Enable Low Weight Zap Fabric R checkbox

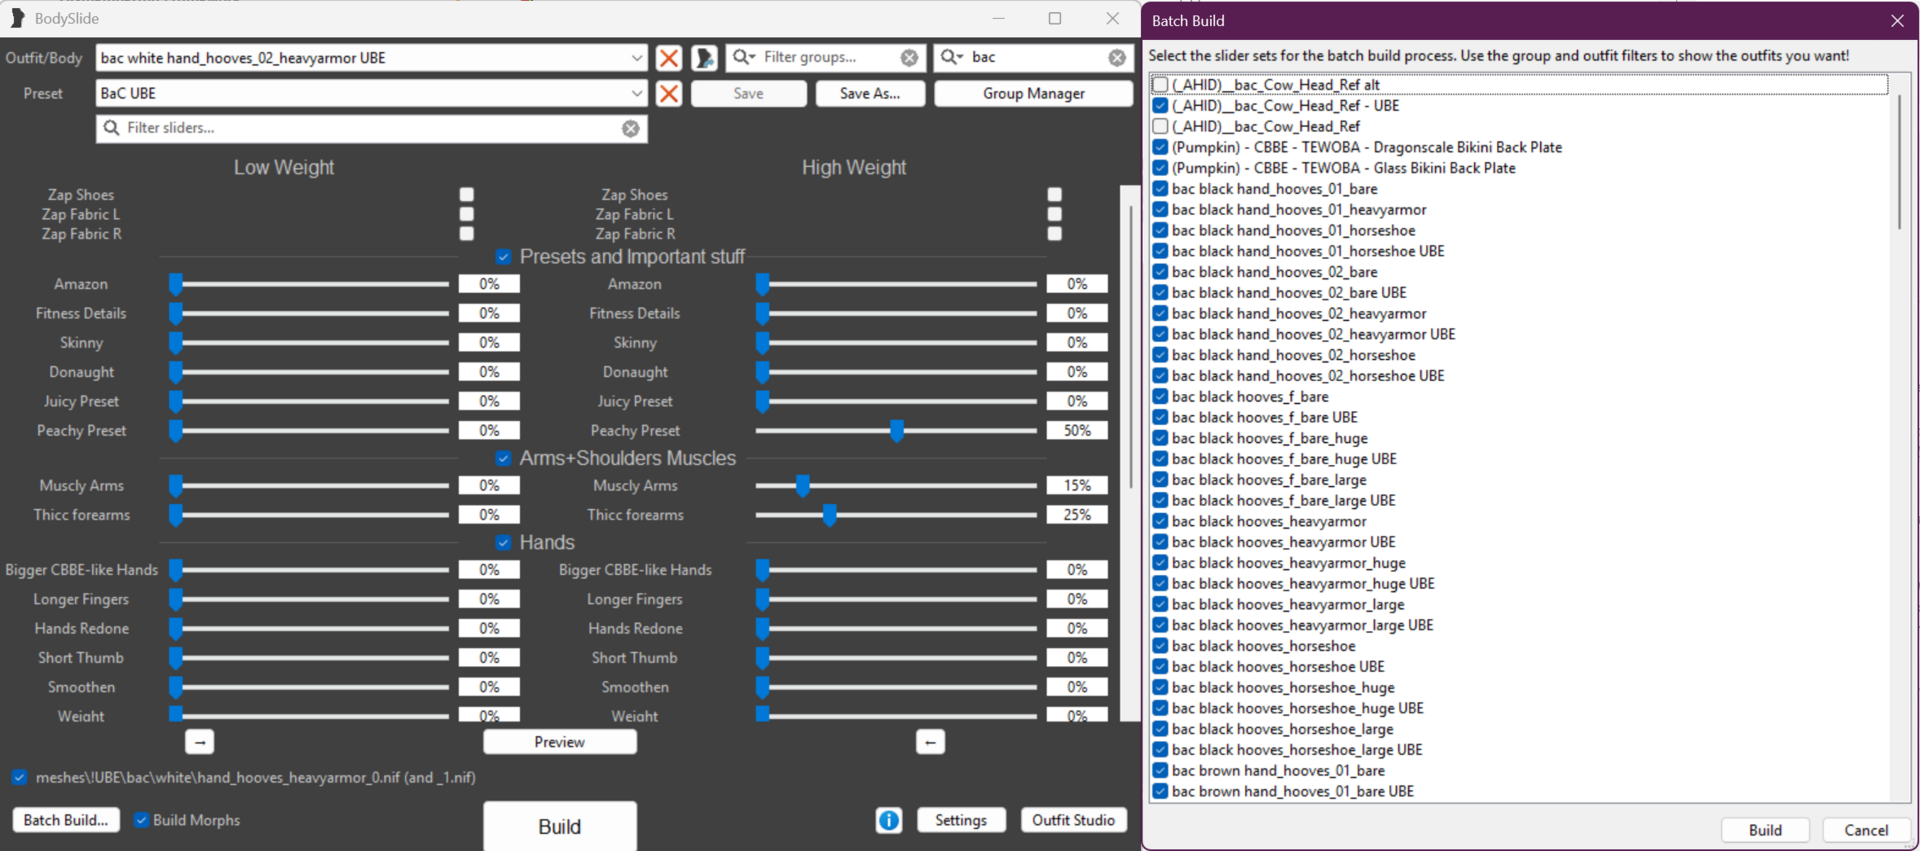click(x=467, y=233)
